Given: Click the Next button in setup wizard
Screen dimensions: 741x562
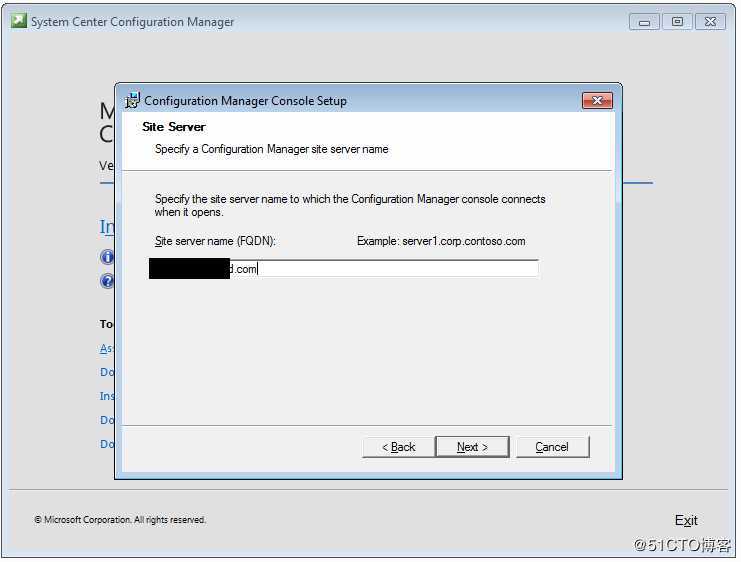Looking at the screenshot, I should [472, 447].
